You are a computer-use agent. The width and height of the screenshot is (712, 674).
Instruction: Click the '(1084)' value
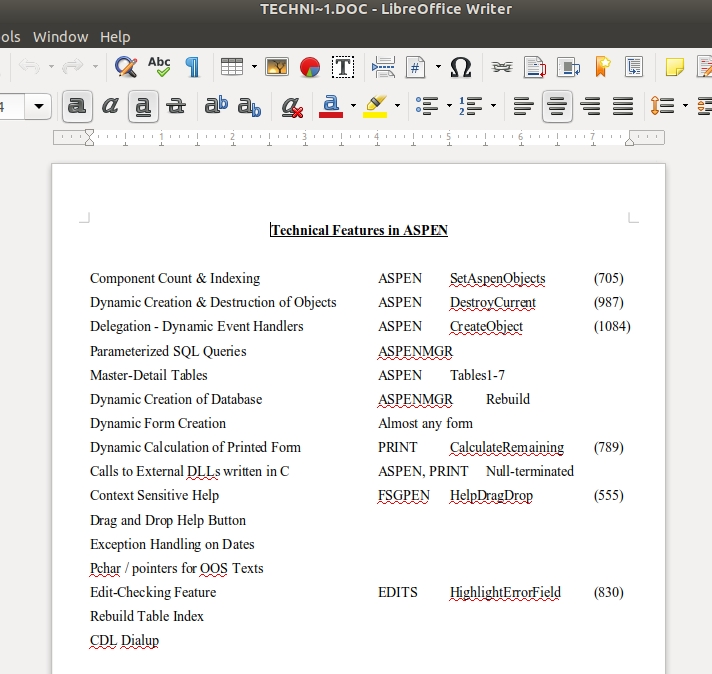[612, 327]
